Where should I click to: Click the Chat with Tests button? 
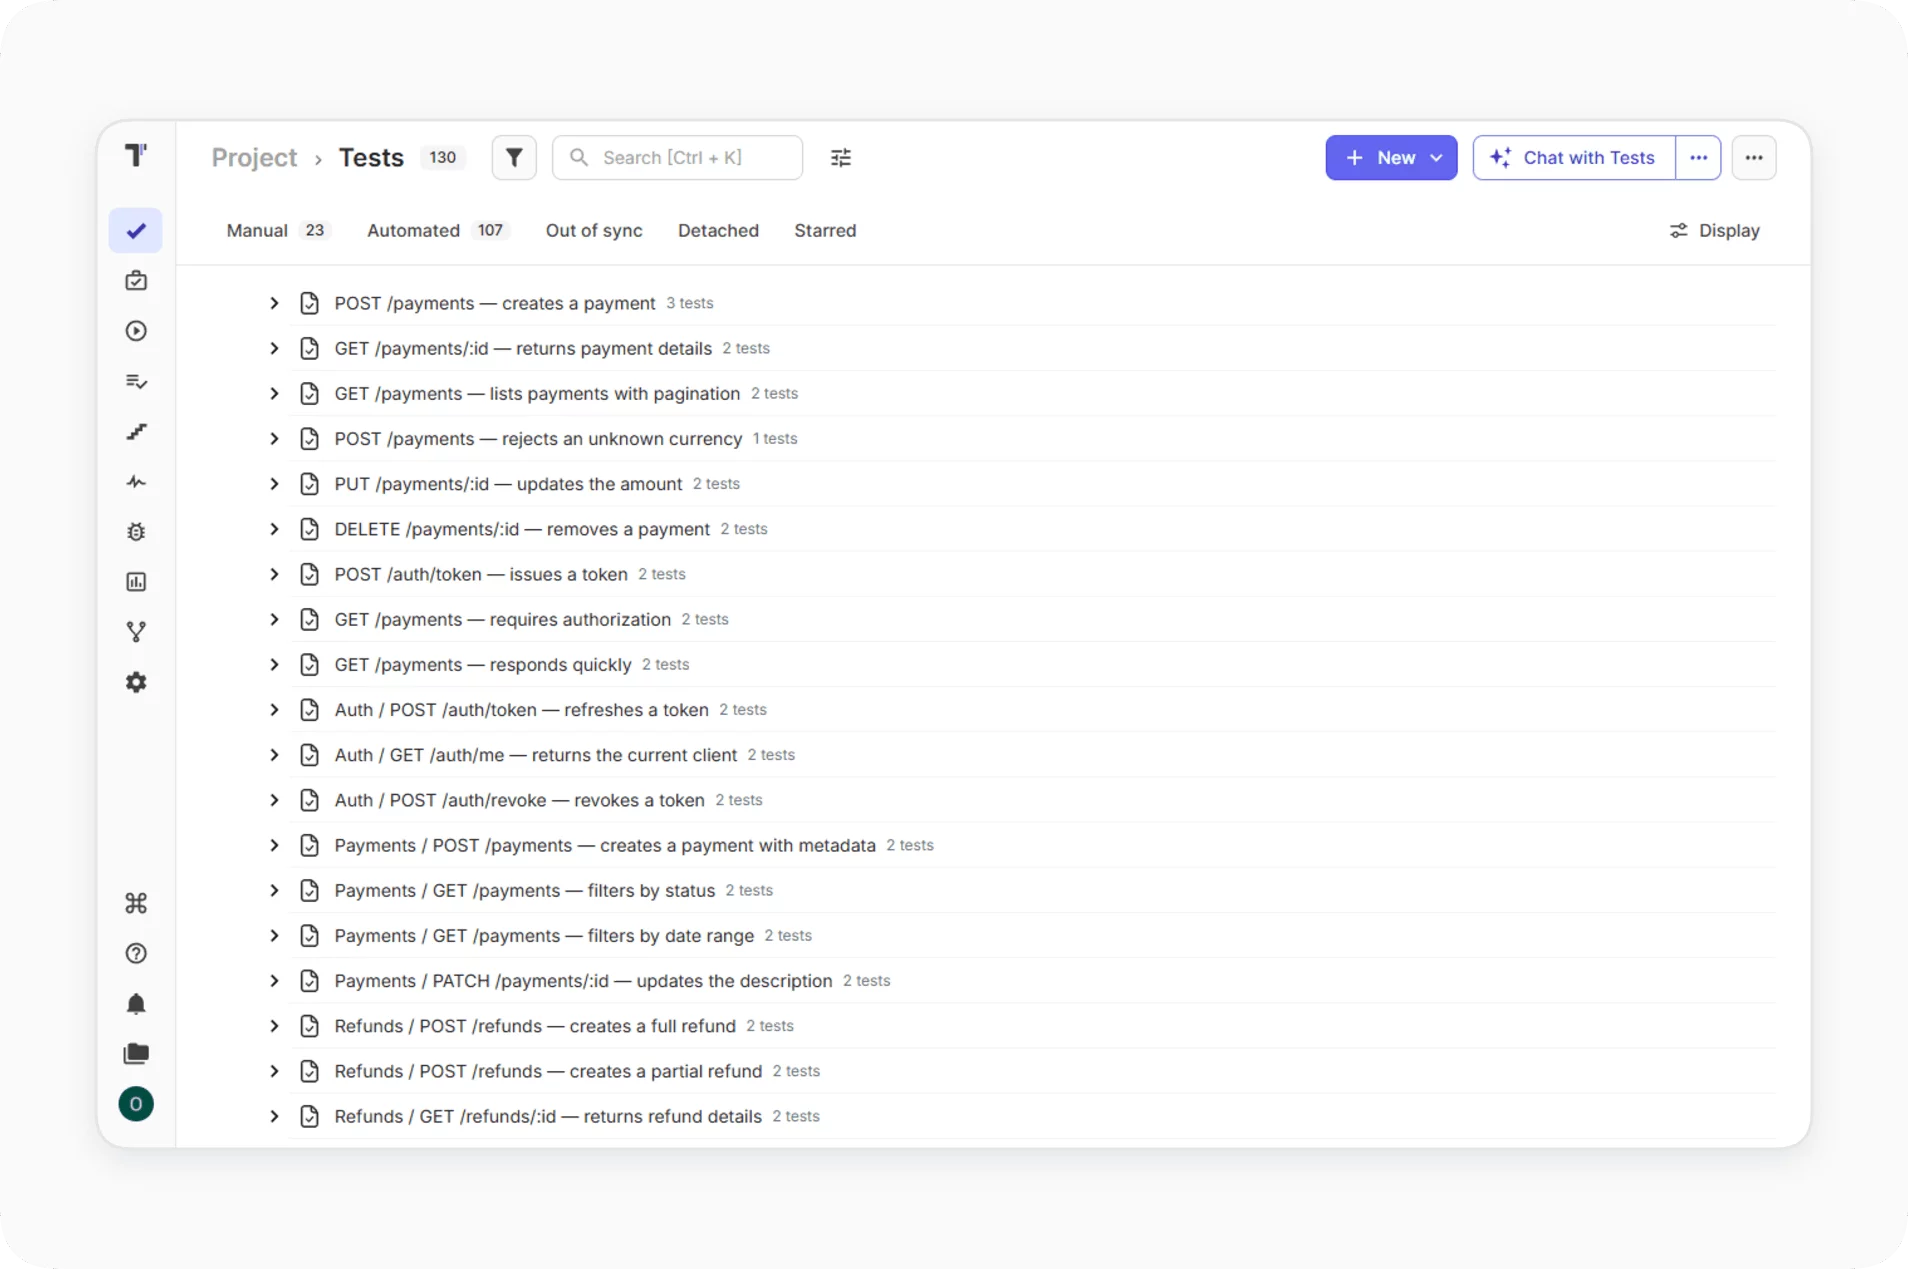pyautogui.click(x=1574, y=158)
